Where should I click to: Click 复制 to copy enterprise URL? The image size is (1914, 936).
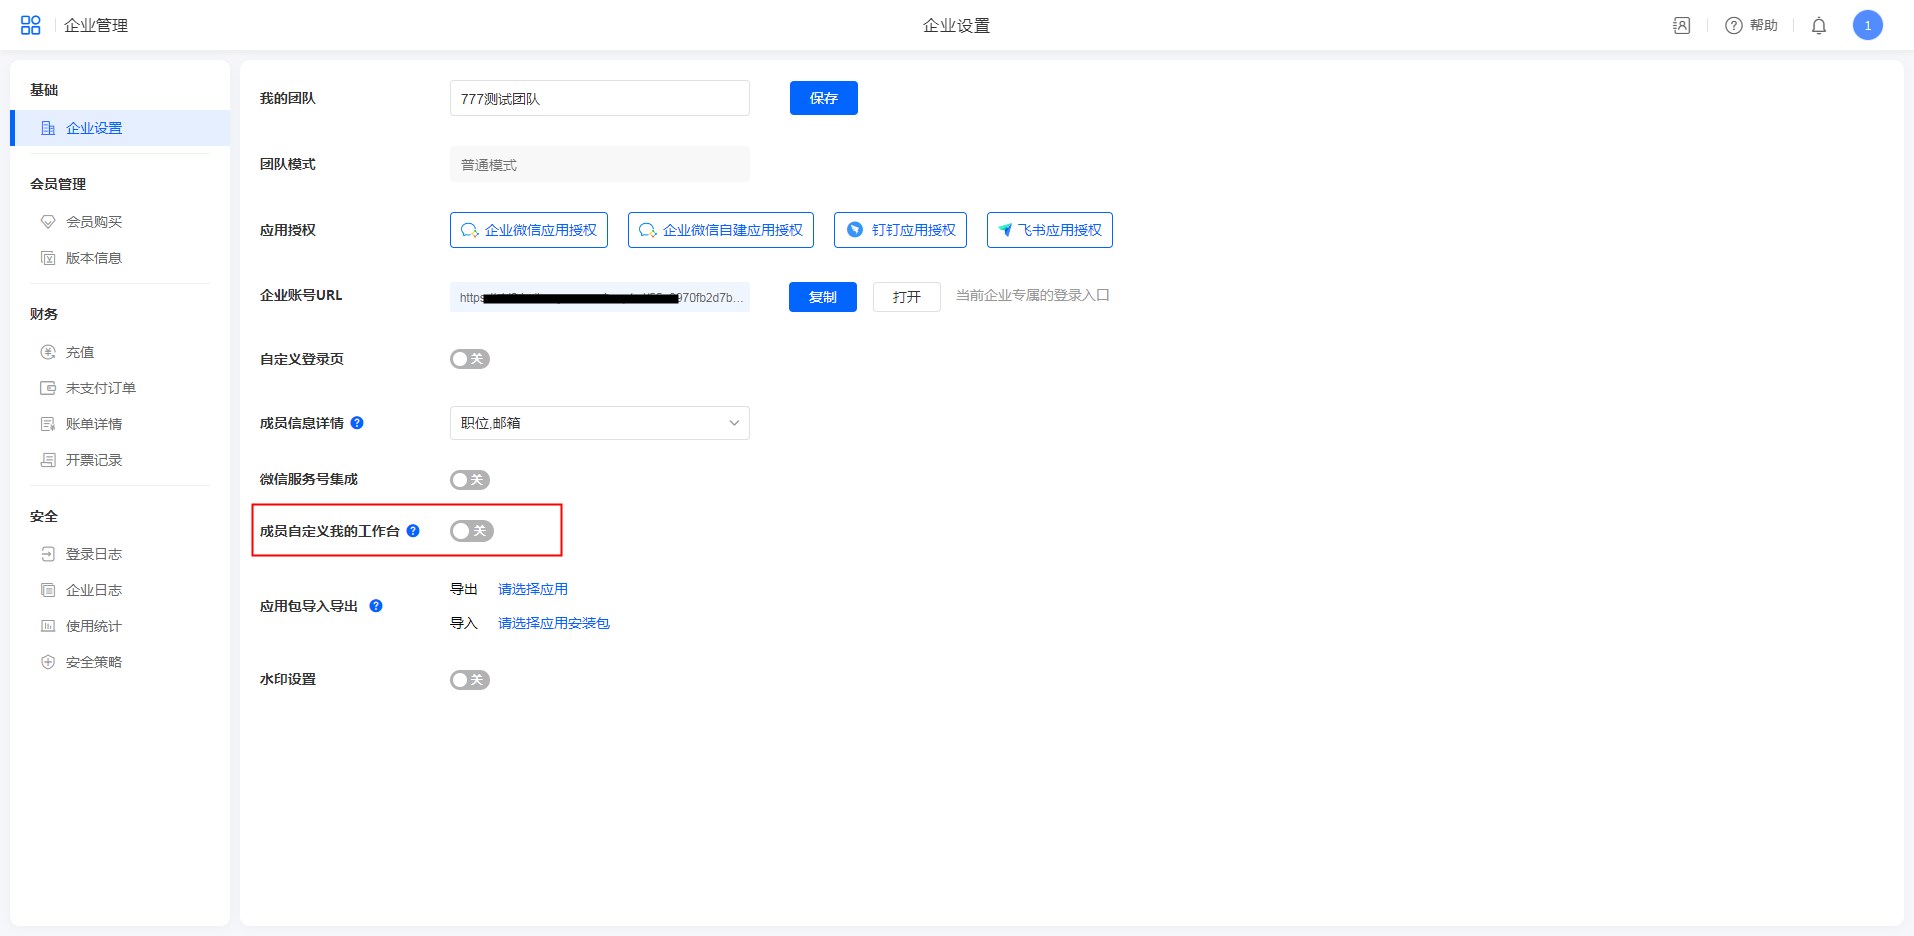tap(822, 297)
